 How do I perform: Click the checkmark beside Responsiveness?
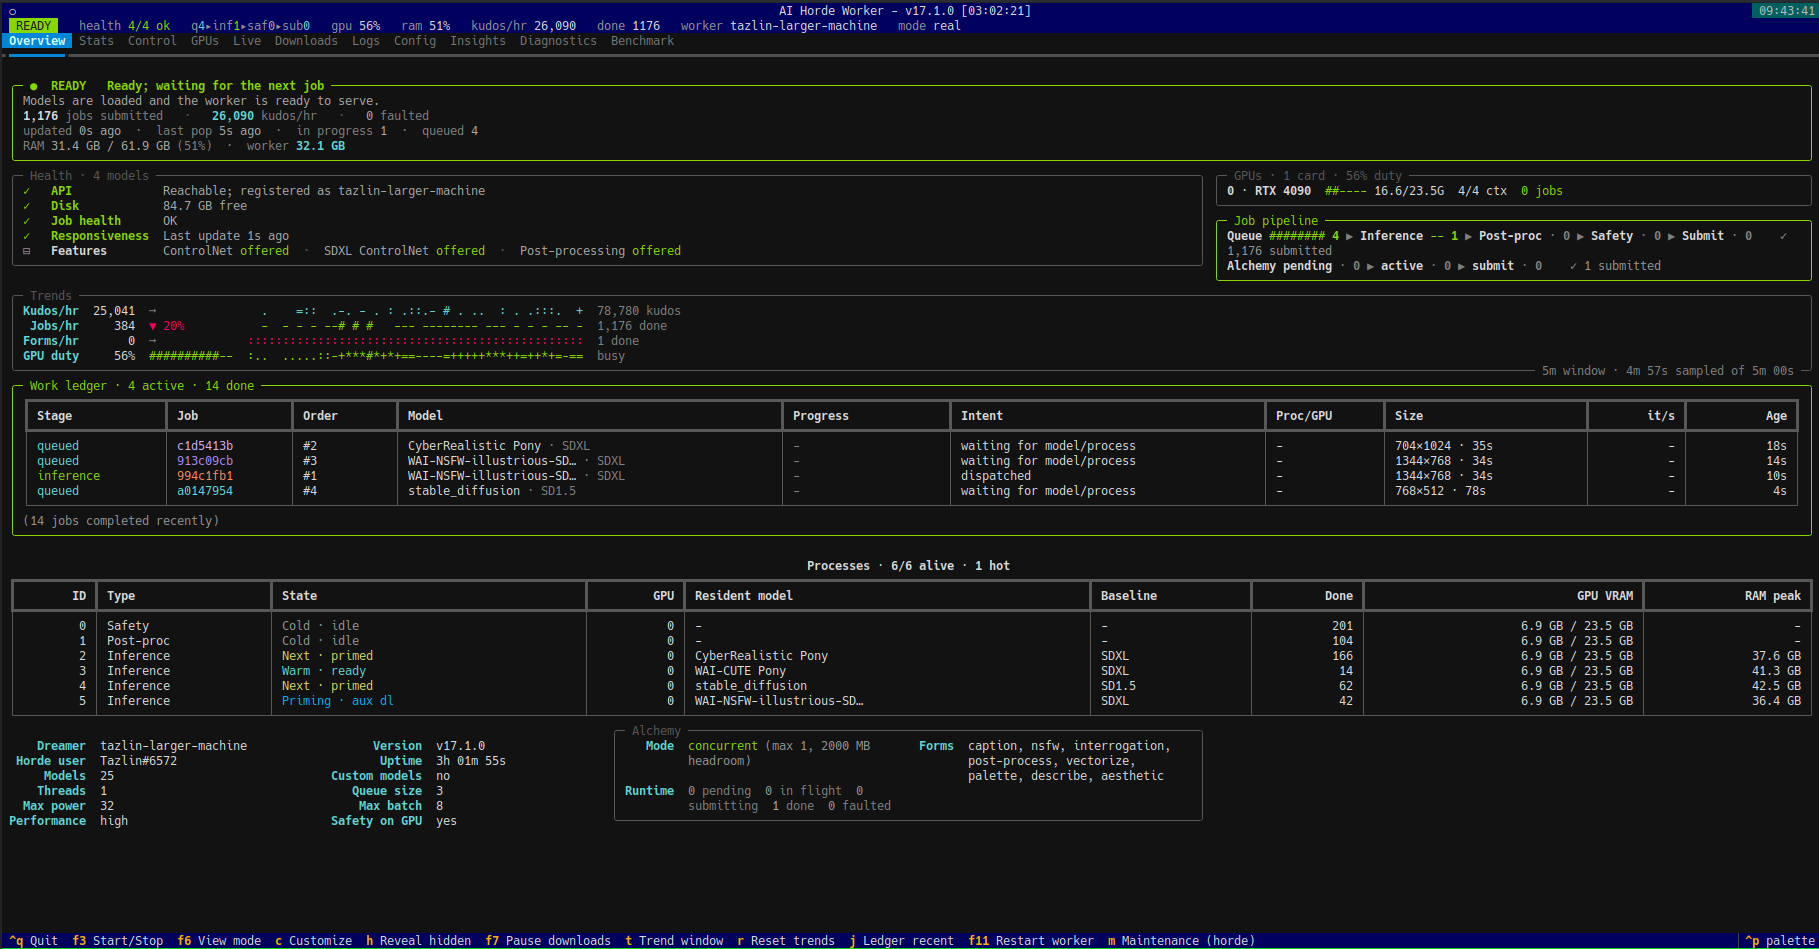point(27,236)
